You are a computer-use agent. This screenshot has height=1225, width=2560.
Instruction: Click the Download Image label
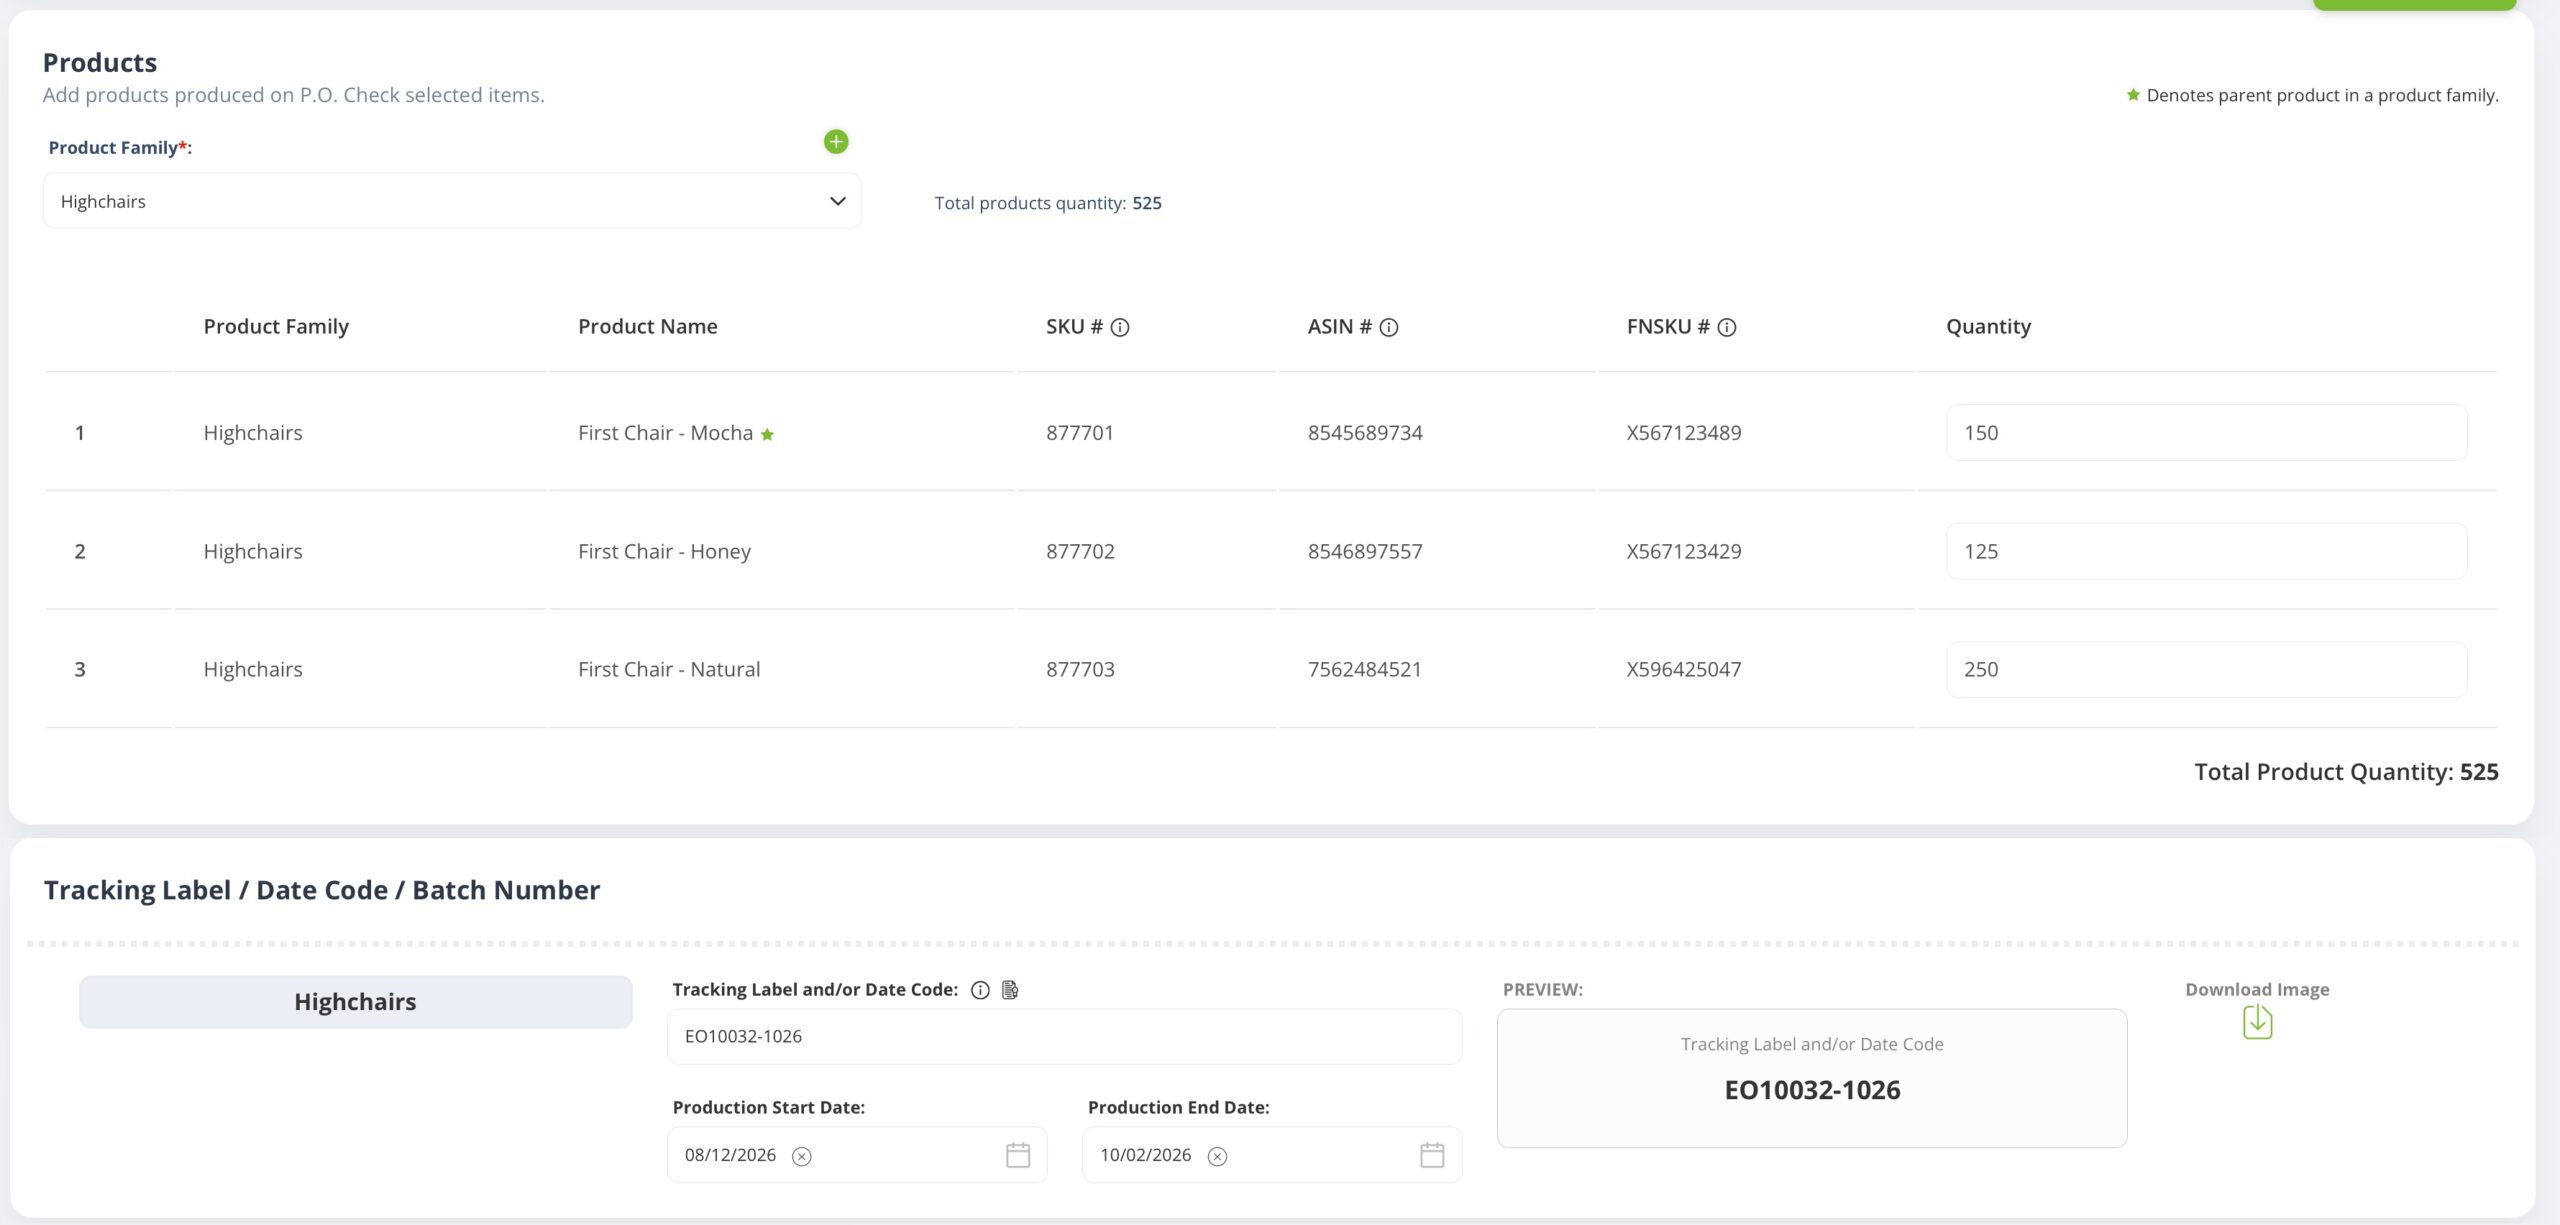(x=2257, y=989)
